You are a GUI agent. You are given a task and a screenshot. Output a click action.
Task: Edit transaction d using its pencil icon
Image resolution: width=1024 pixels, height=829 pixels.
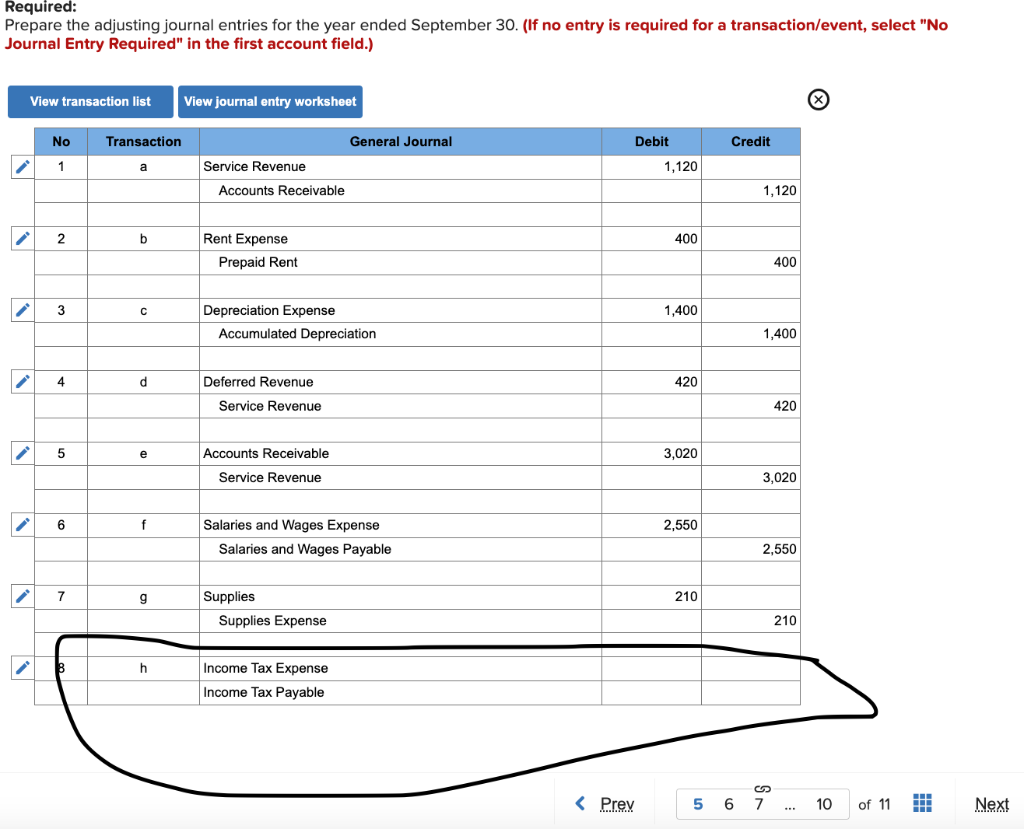22,381
